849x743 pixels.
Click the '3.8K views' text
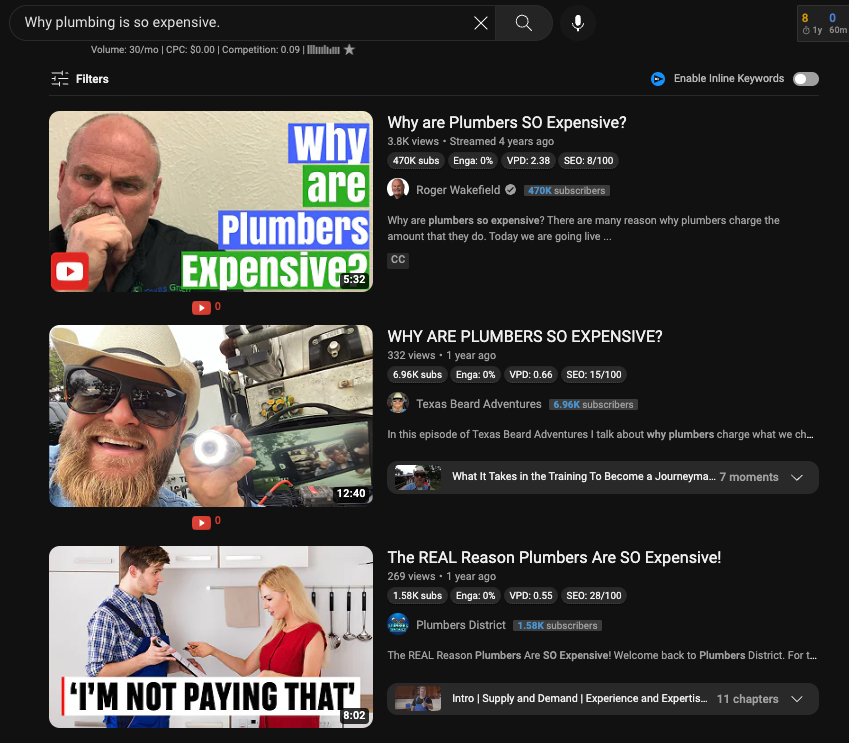click(413, 141)
